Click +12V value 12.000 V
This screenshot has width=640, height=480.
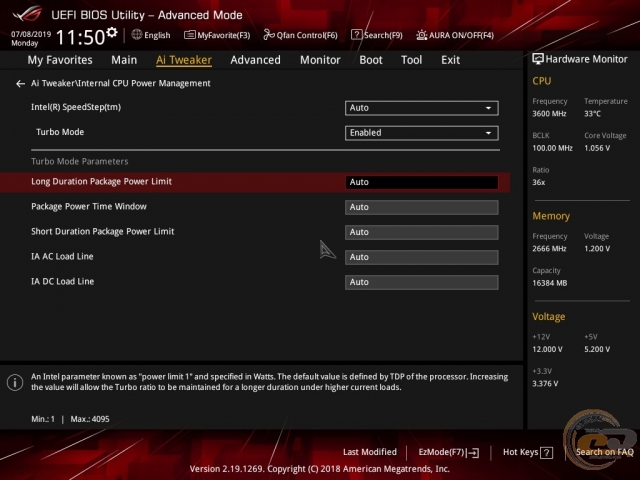547,349
